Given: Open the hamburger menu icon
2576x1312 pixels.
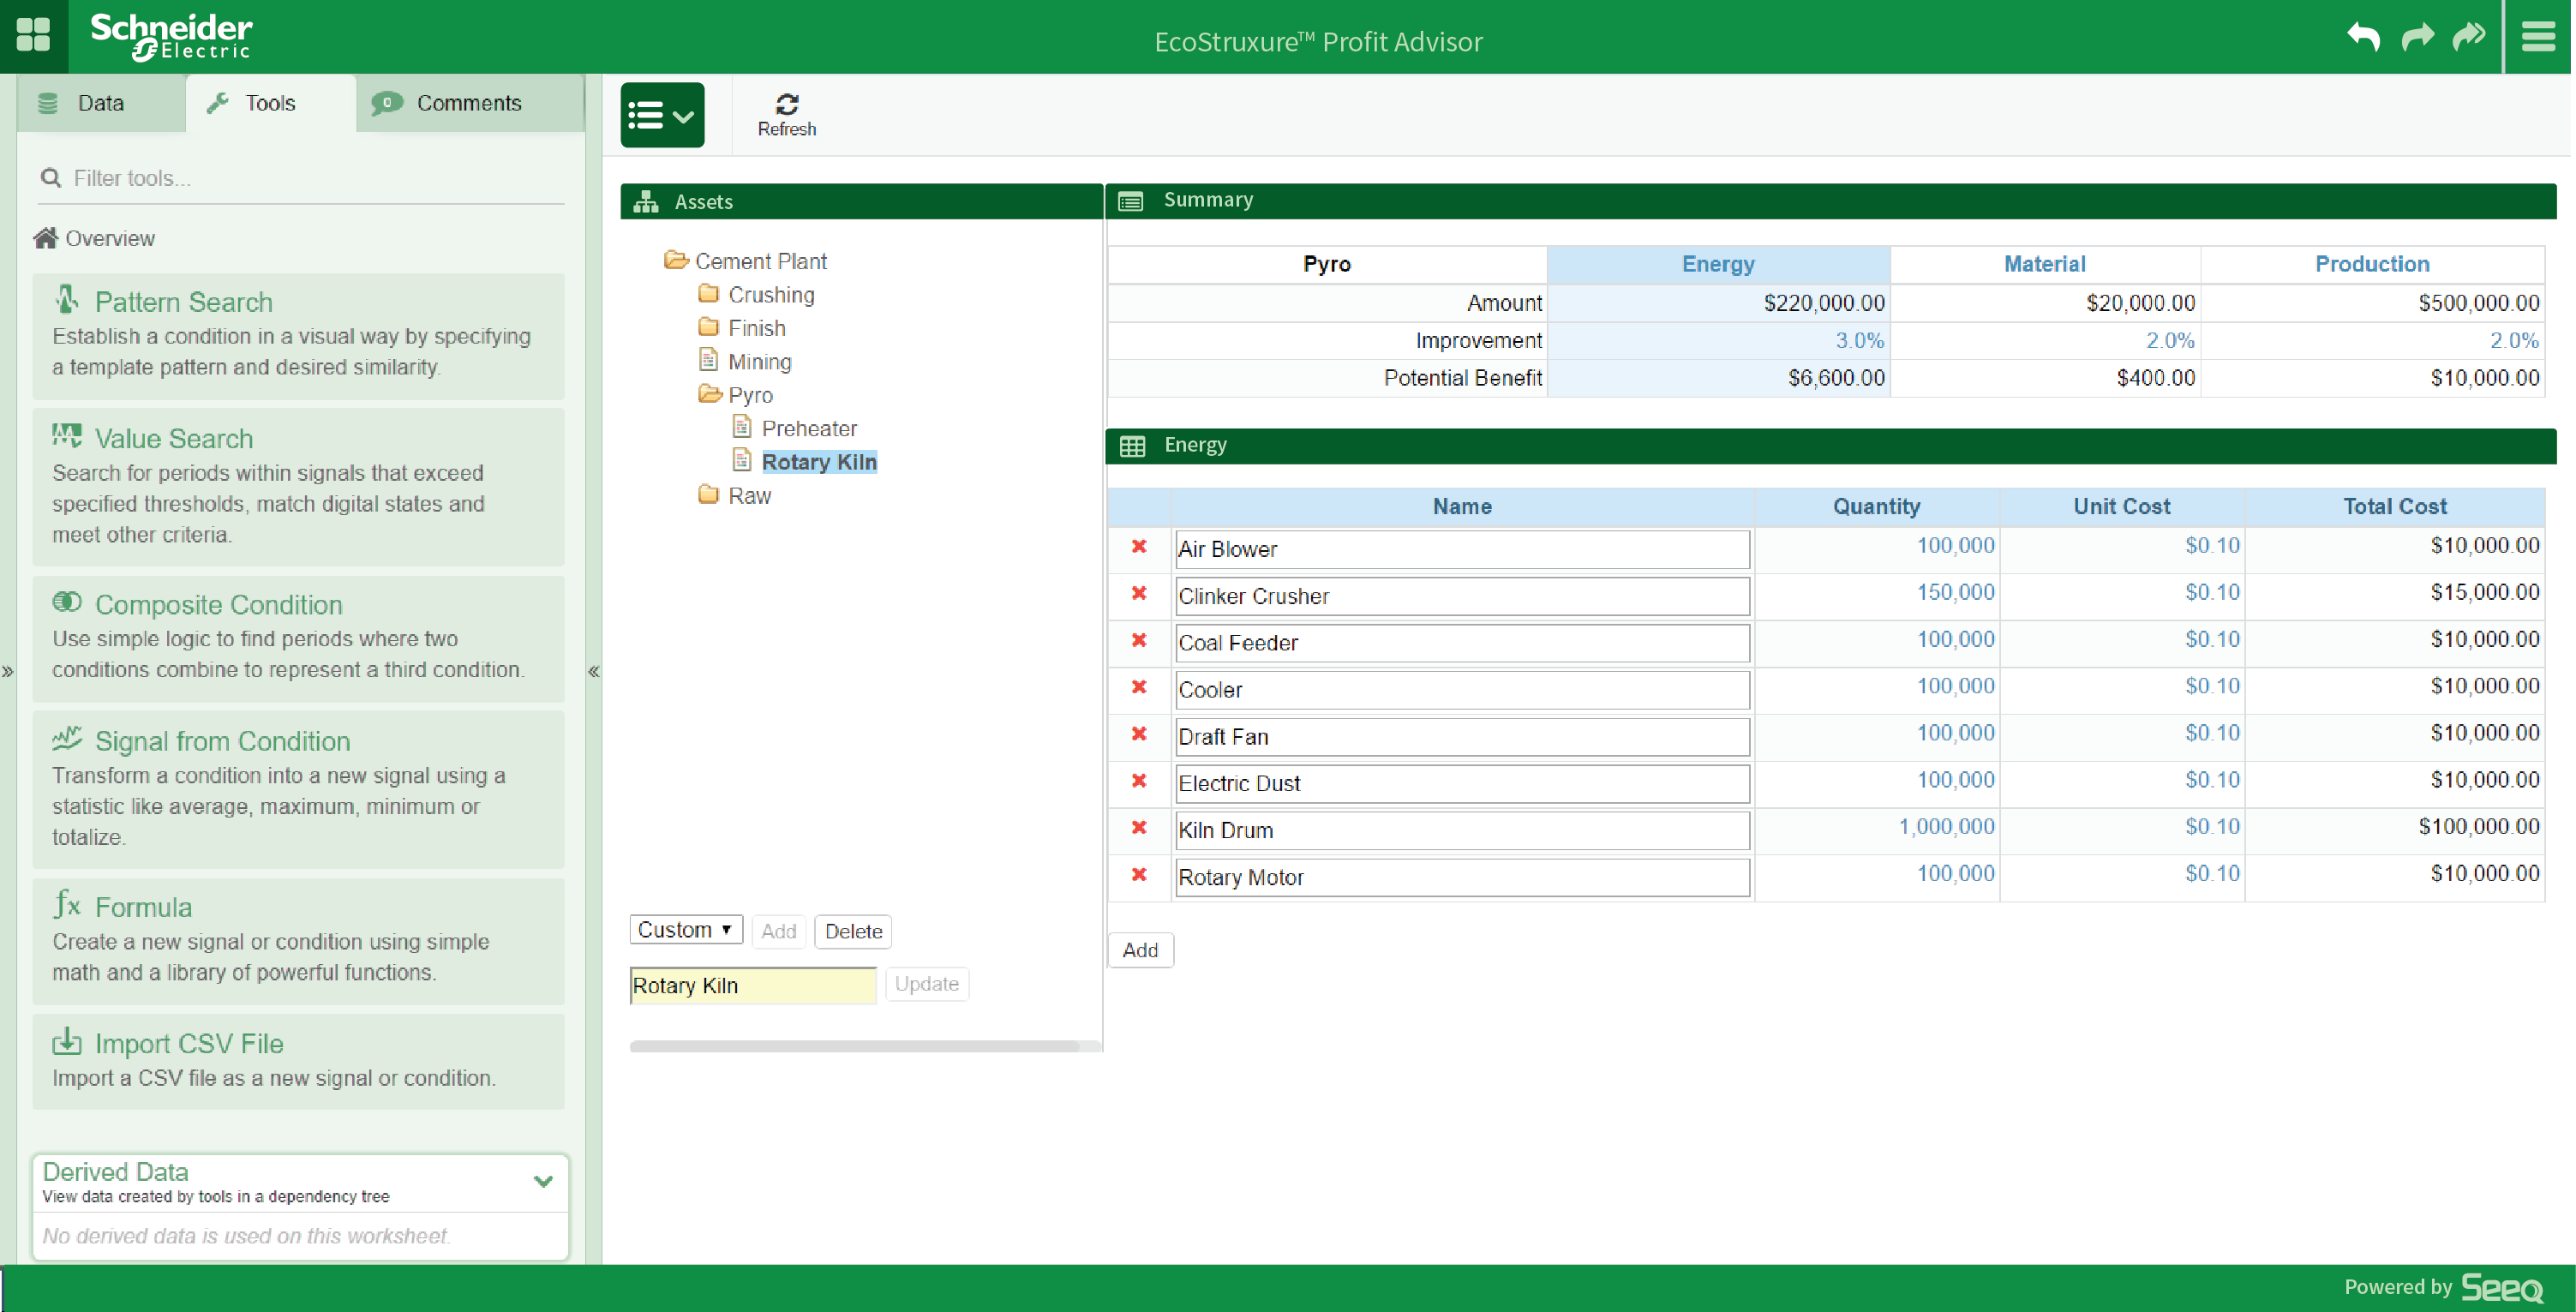Looking at the screenshot, I should (x=2538, y=37).
